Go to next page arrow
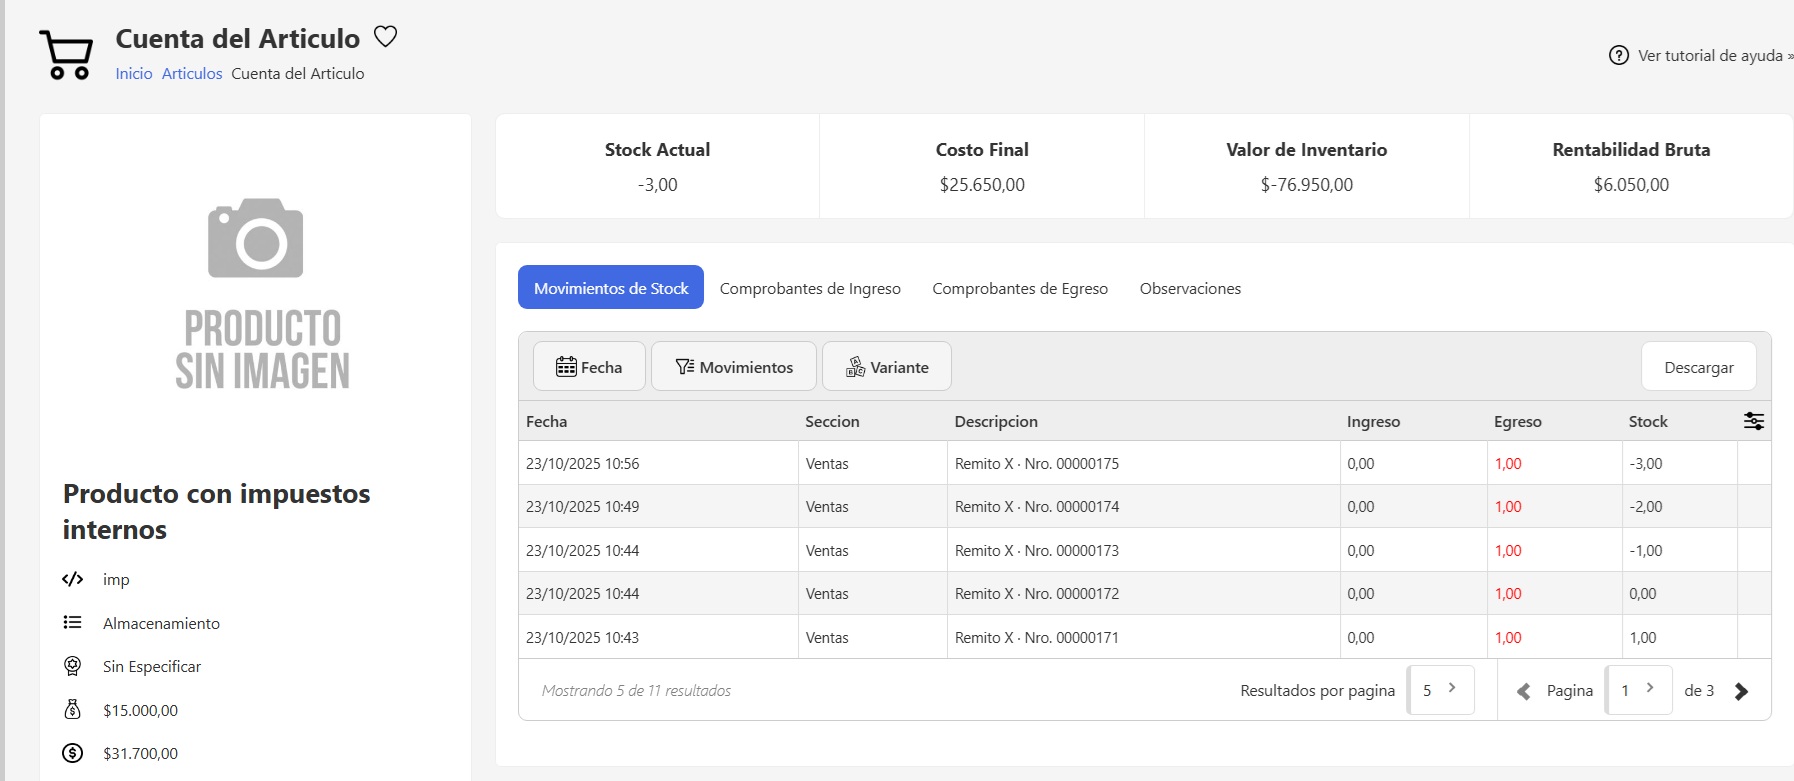The width and height of the screenshot is (1794, 781). click(1741, 691)
